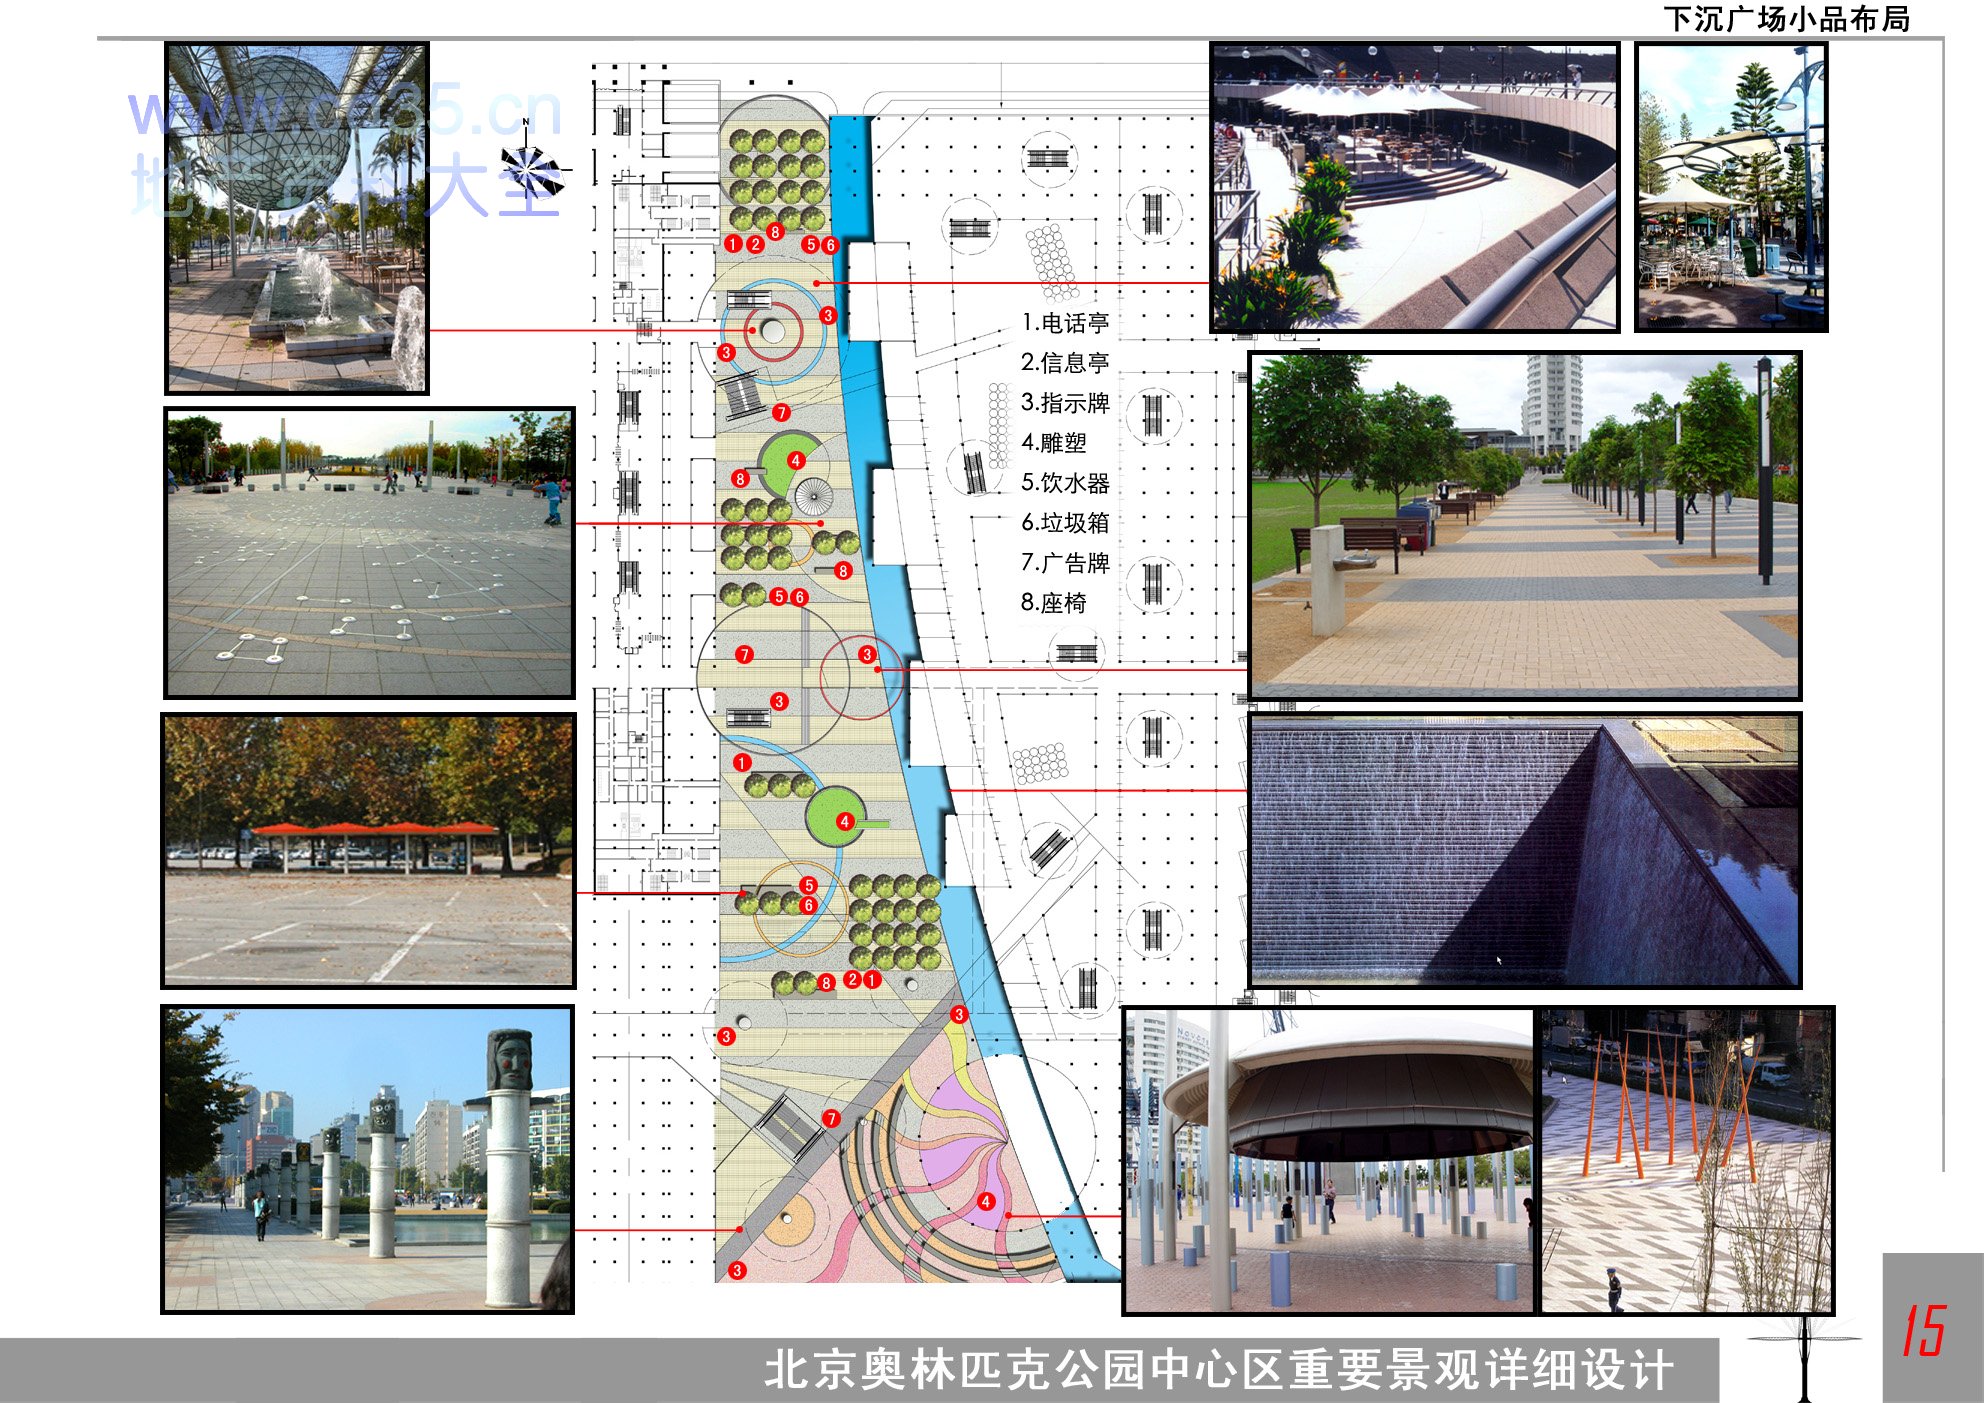Image resolution: width=1984 pixels, height=1403 pixels.
Task: Click red marker 7 above the pink plaza
Action: pyautogui.click(x=831, y=1118)
